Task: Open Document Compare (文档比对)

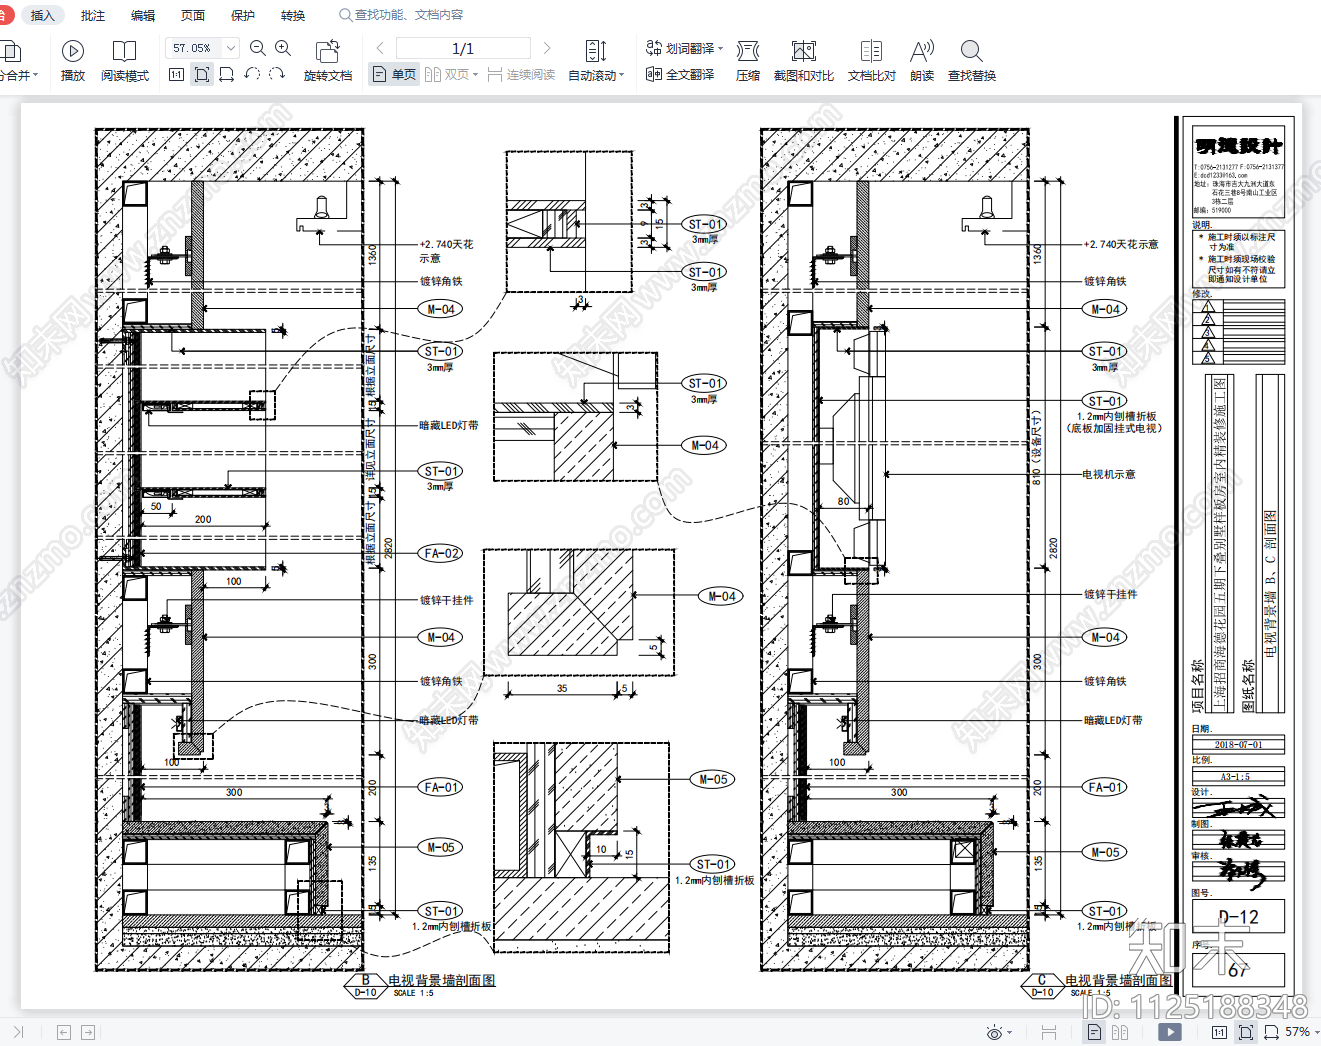Action: 872,61
